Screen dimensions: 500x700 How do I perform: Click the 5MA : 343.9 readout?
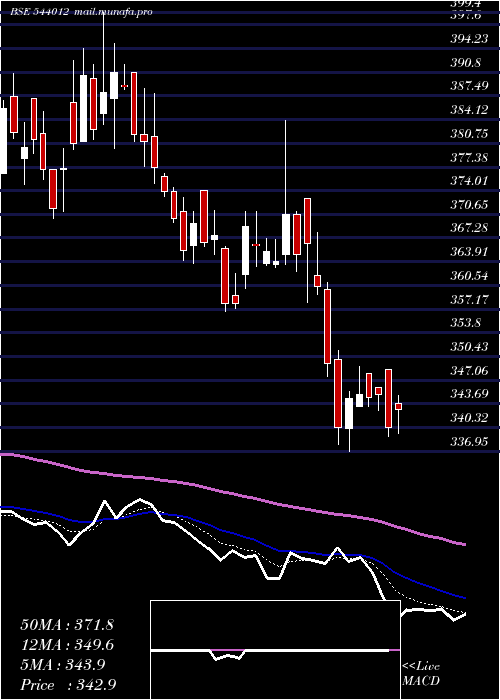(x=62, y=665)
